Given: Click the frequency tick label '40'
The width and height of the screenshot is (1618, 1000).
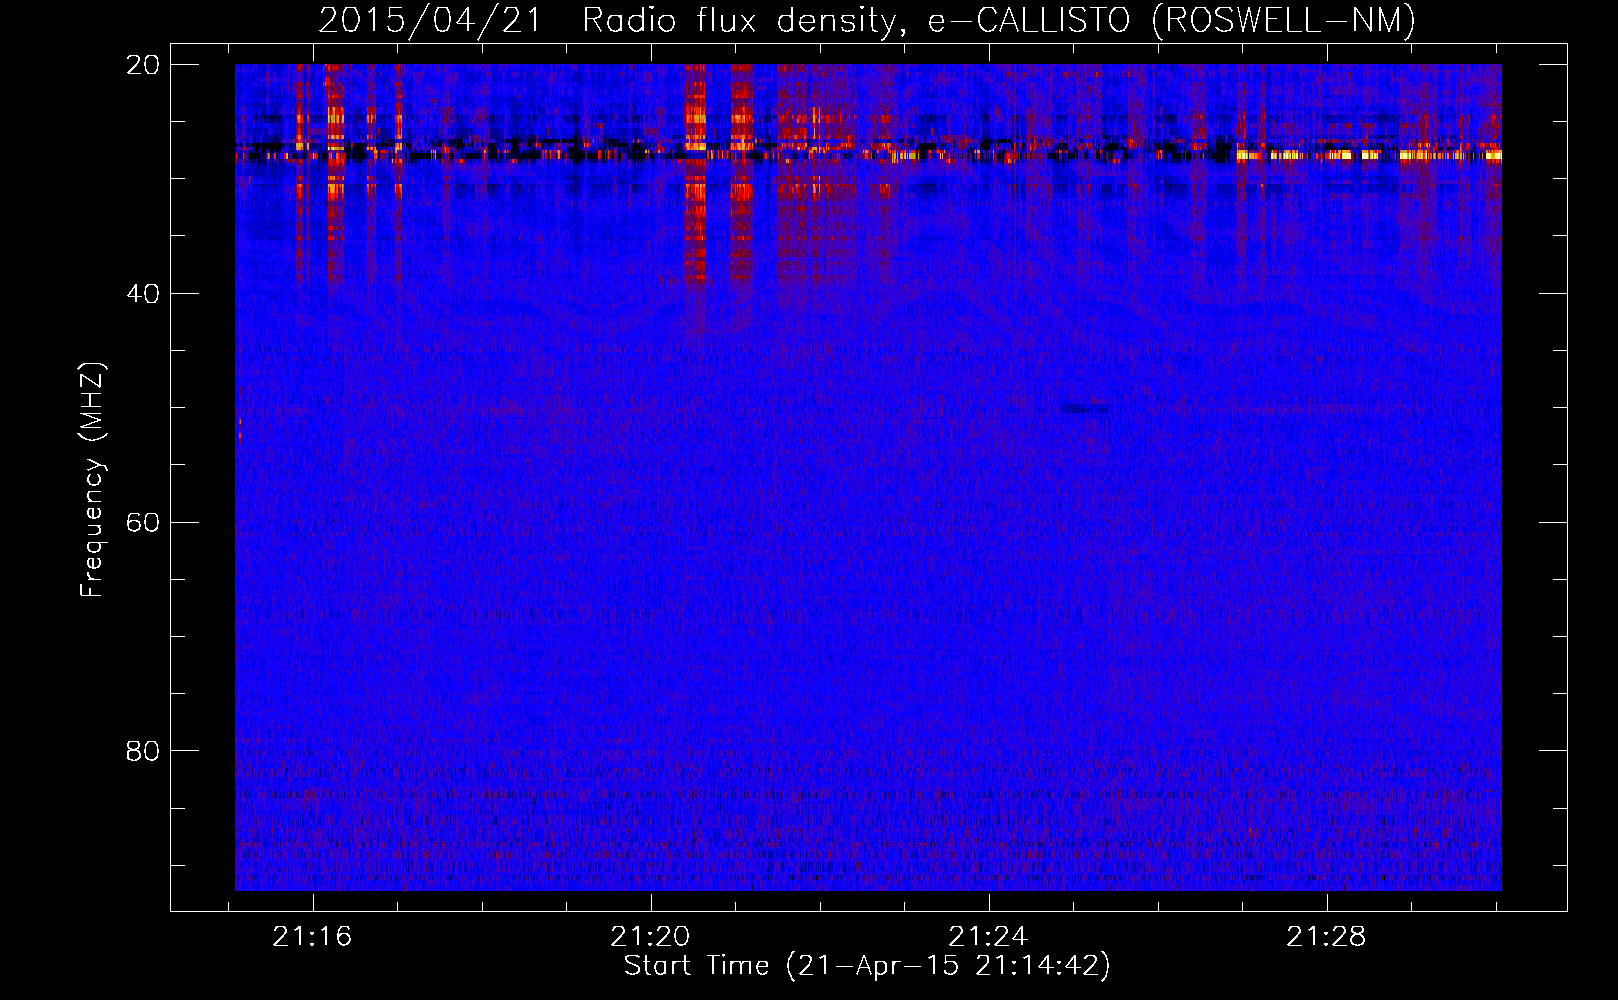Looking at the screenshot, I should [143, 294].
